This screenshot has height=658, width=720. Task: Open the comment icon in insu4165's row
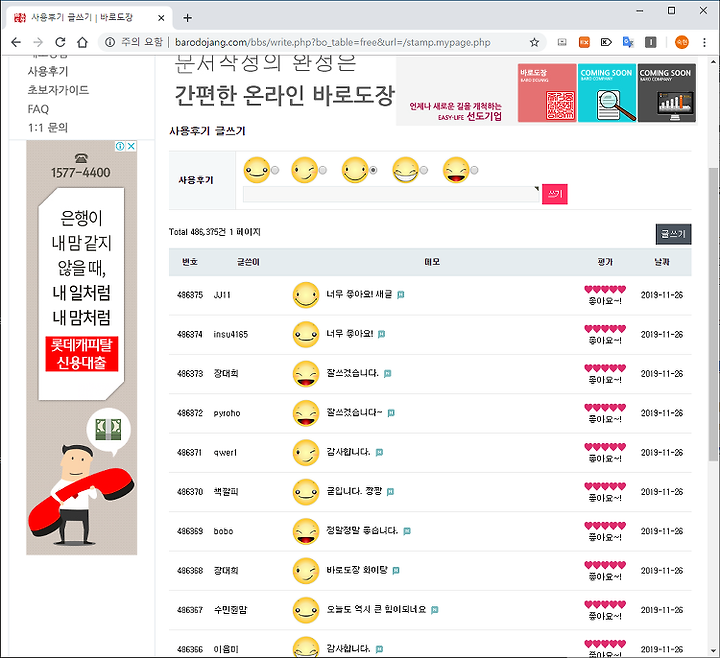click(381, 334)
